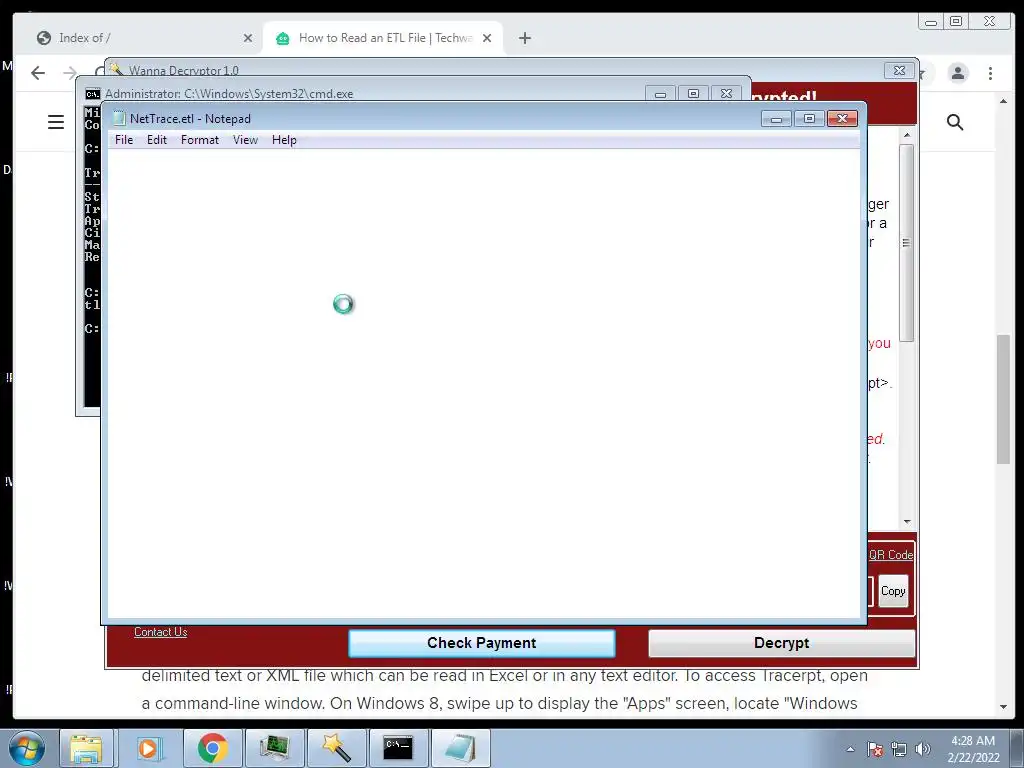Click the network tray icon
The image size is (1024, 768).
click(x=899, y=749)
